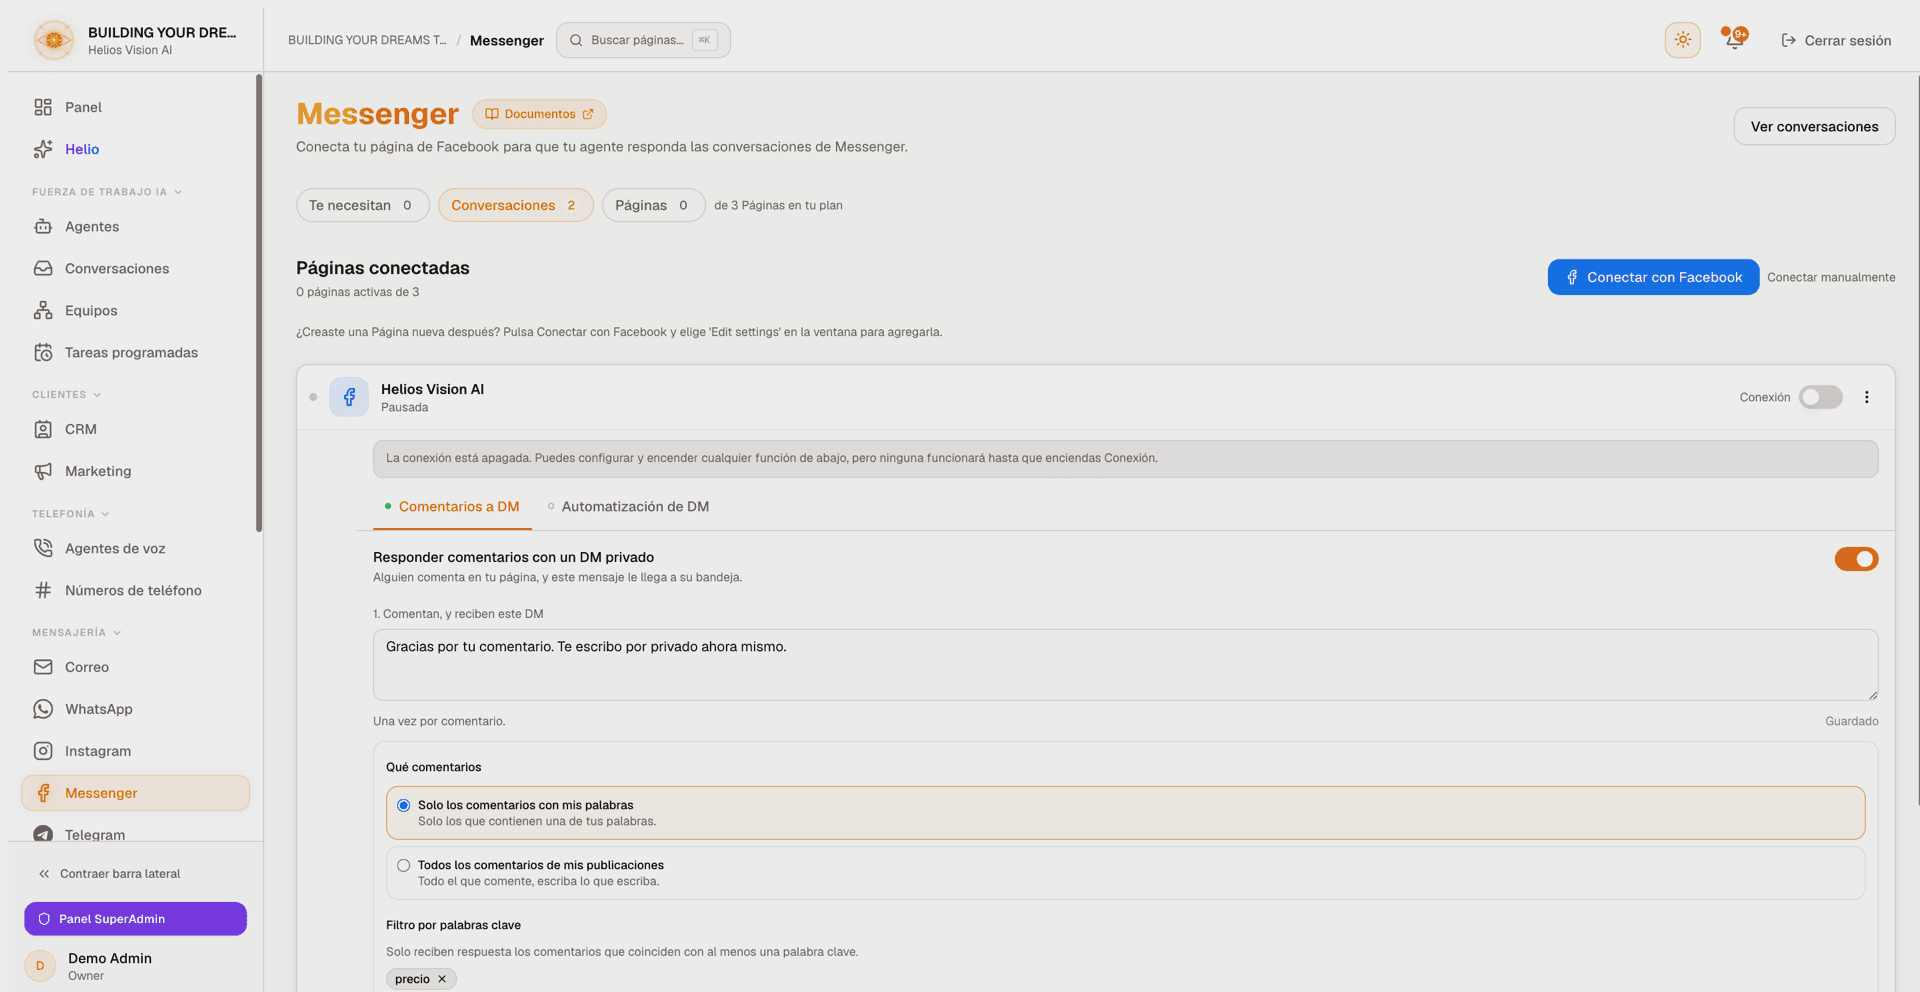Toggle the light theme sun icon
Image resolution: width=1920 pixels, height=992 pixels.
(x=1683, y=40)
